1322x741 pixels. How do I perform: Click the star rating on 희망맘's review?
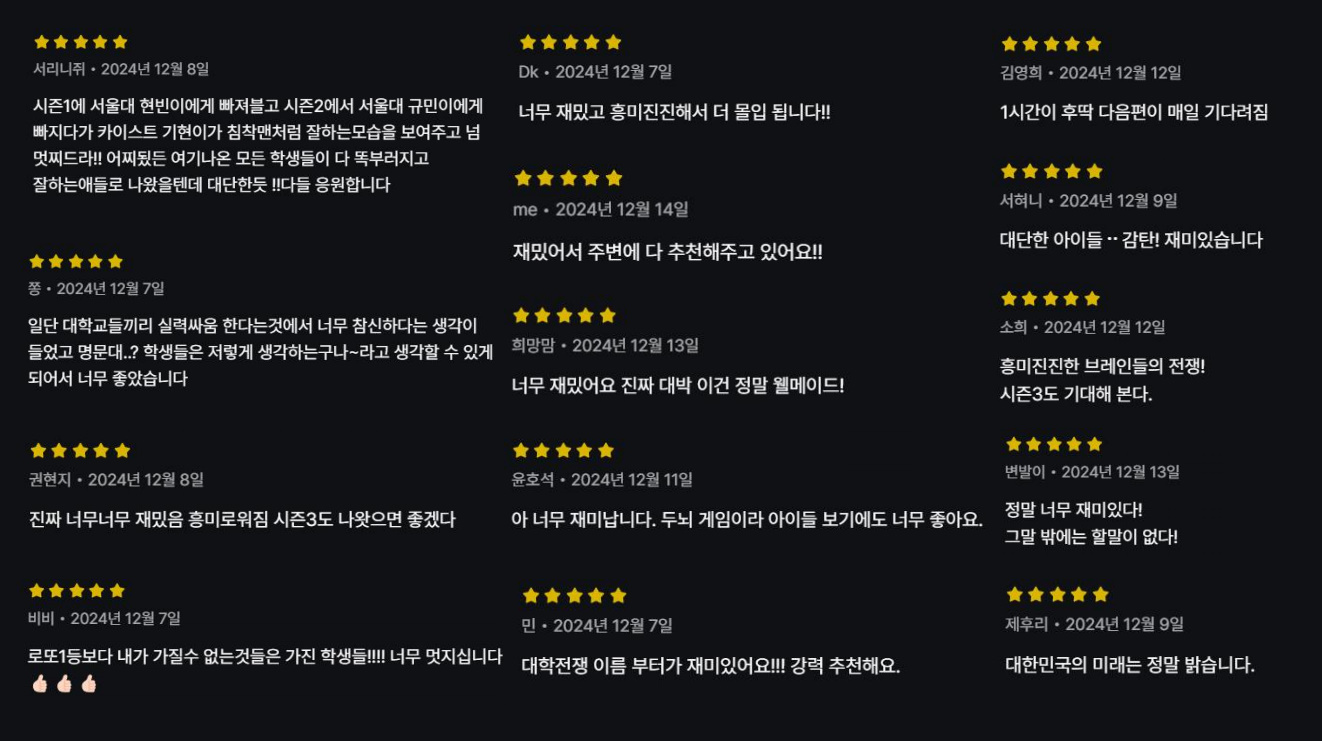click(564, 315)
